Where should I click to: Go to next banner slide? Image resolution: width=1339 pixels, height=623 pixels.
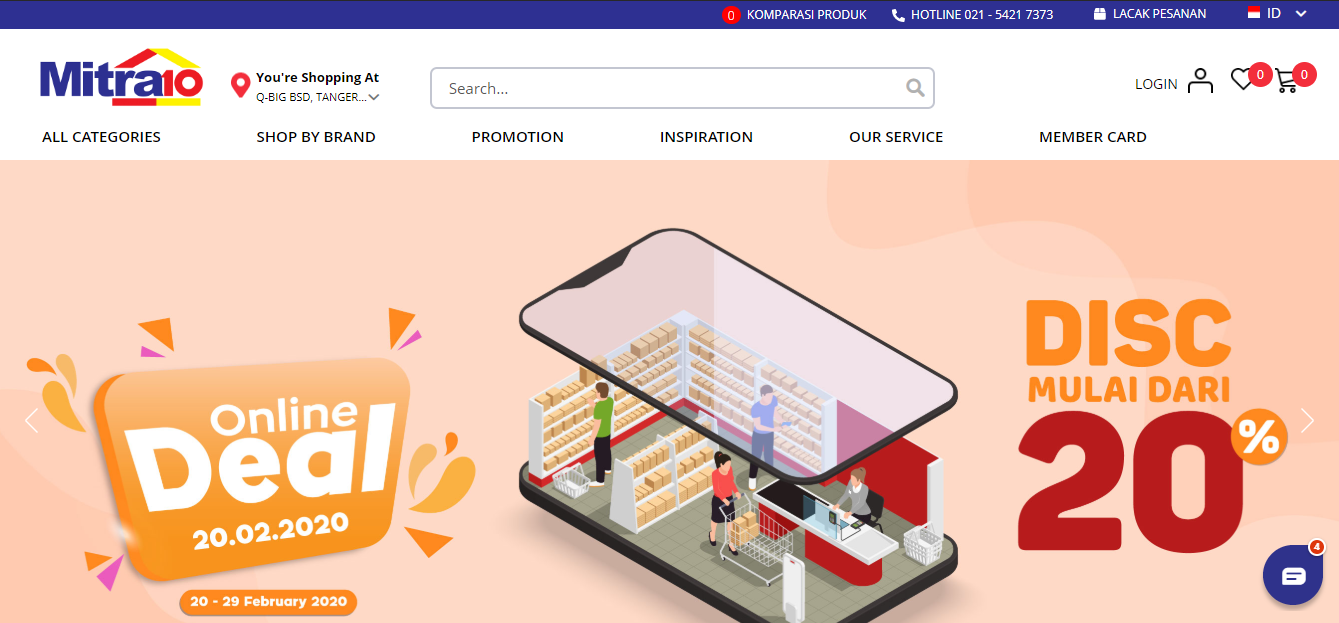coord(1307,421)
